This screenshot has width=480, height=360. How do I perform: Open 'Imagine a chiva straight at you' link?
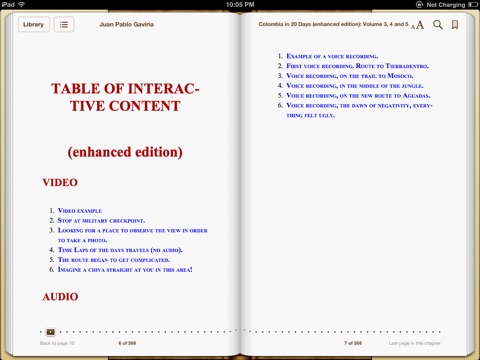pos(125,270)
